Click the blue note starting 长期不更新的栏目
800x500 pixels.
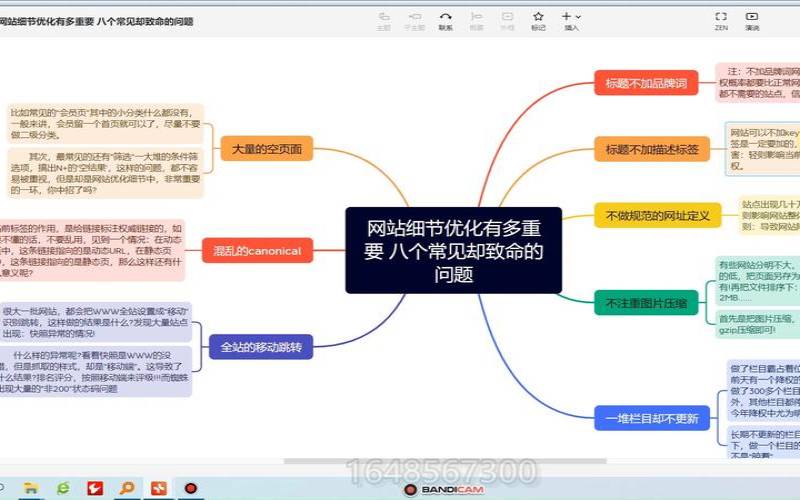click(763, 443)
